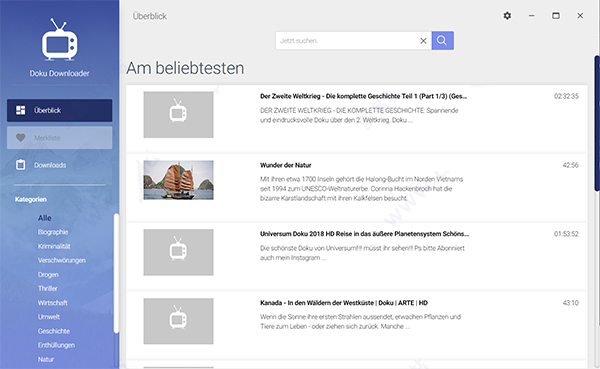Screen dimensions: 600x369
Task: Select the Biographie category
Action: 53,232
